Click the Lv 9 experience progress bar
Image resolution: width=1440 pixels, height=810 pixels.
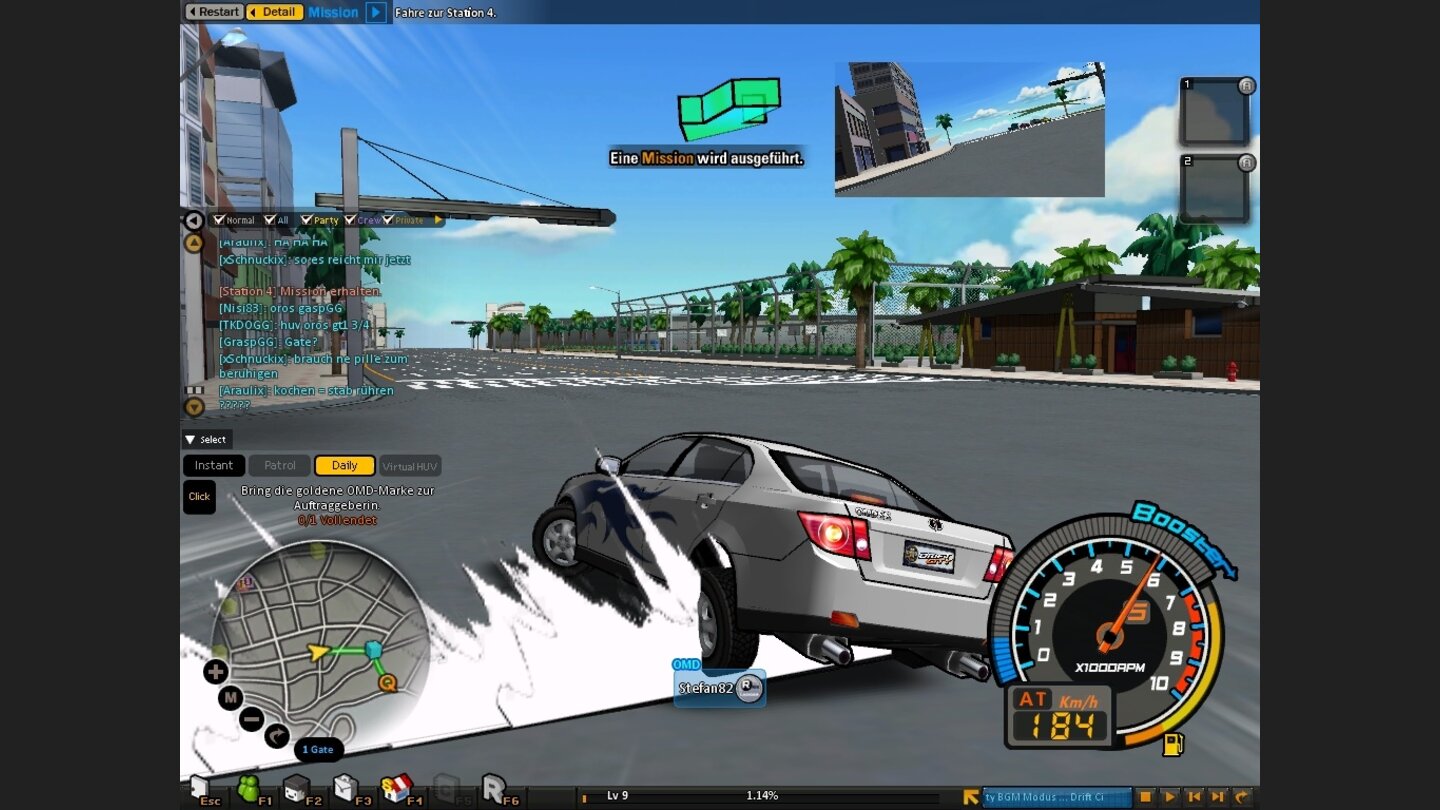coord(760,797)
